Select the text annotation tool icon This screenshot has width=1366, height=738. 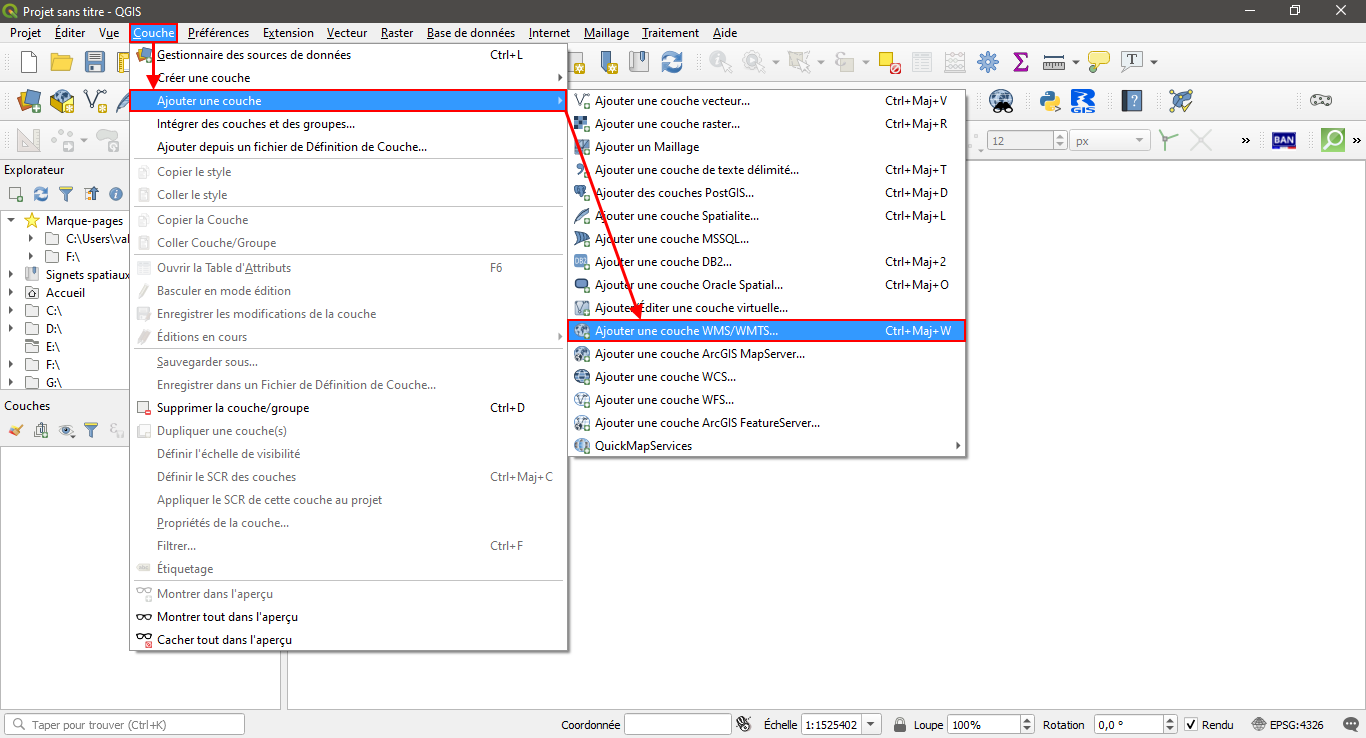(1132, 62)
